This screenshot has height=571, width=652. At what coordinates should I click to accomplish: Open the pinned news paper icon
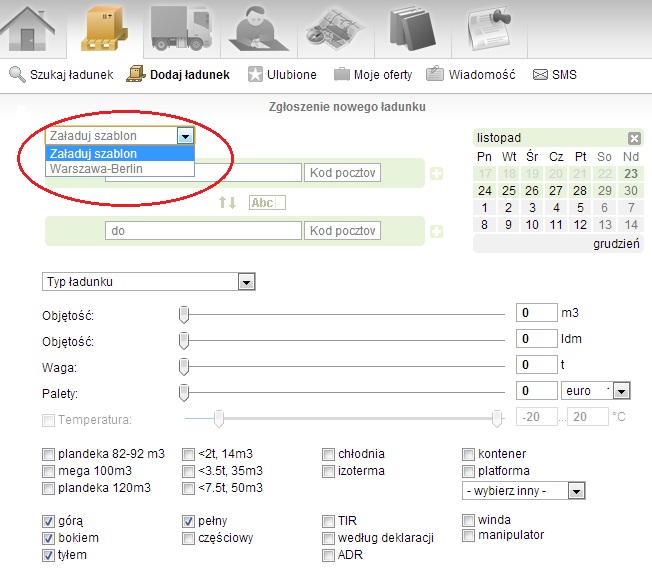click(489, 28)
